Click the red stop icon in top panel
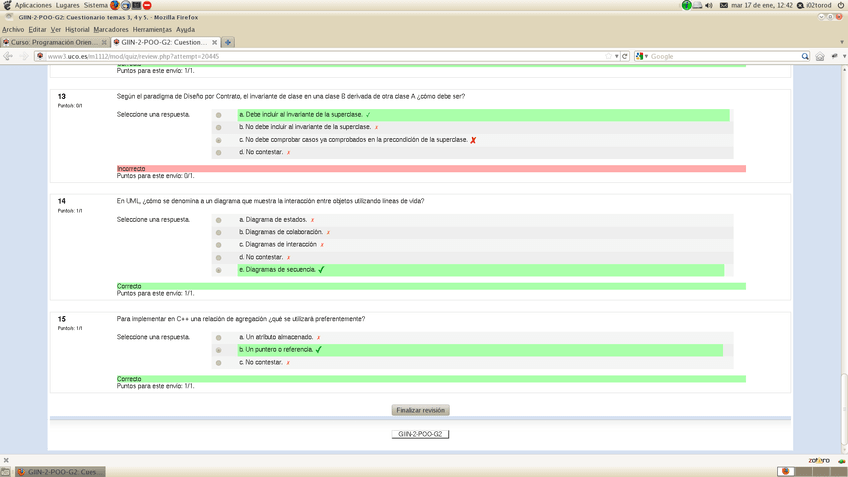The width and height of the screenshot is (848, 477). [x=147, y=5]
